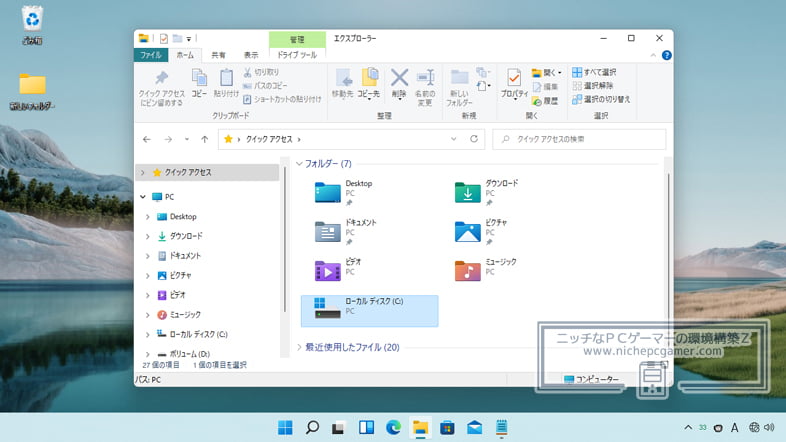The height and width of the screenshot is (442, 786).
Task: Select Local Disk (C:) tile
Action: [369, 311]
